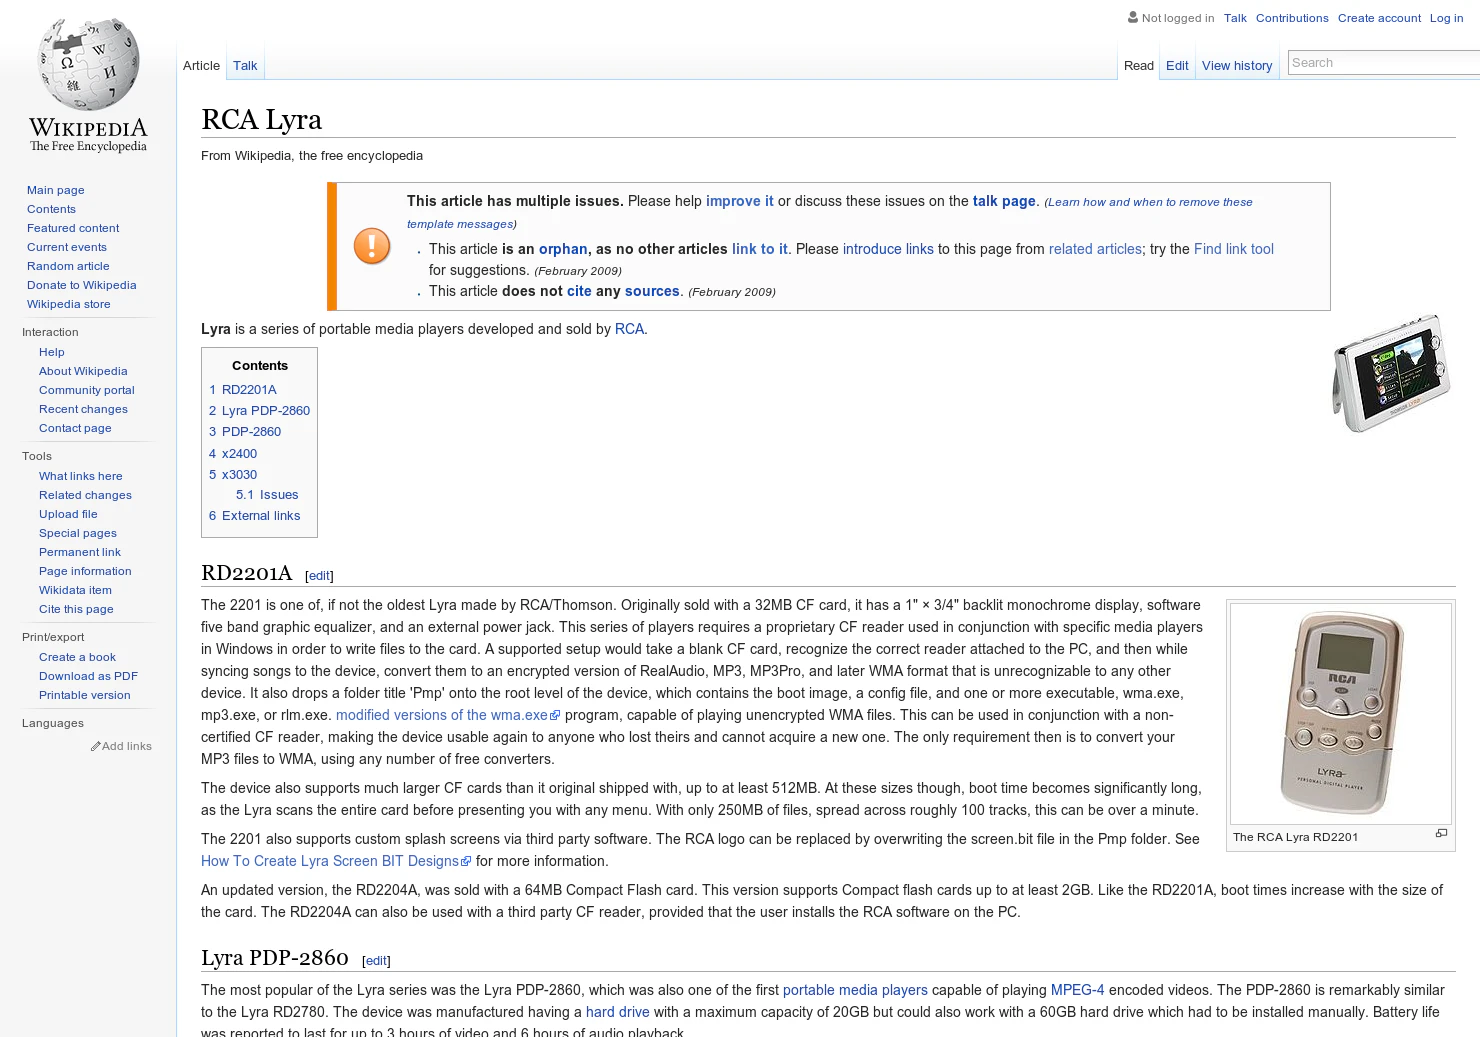
Task: Open the Lyra media player thumbnail
Action: tap(1392, 373)
